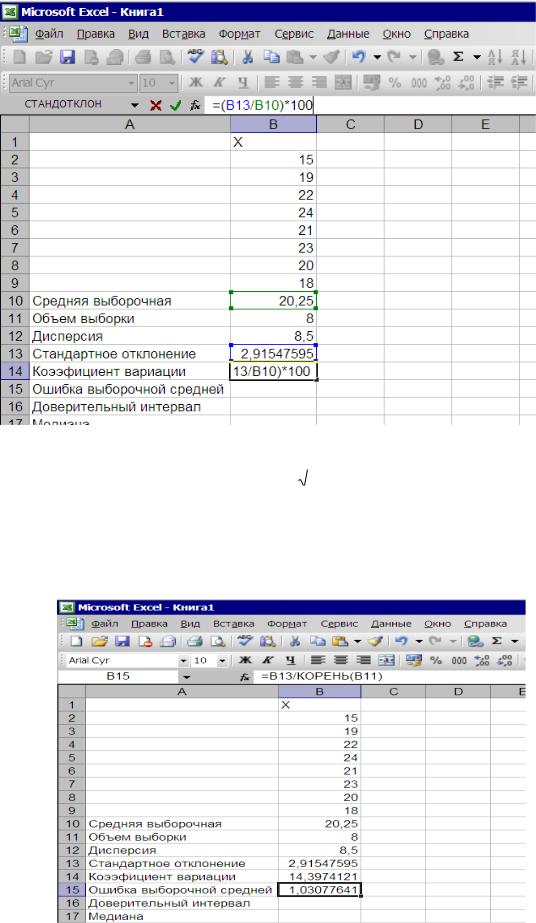Open Undo history arrow in upper window

pyautogui.click(x=377, y=57)
